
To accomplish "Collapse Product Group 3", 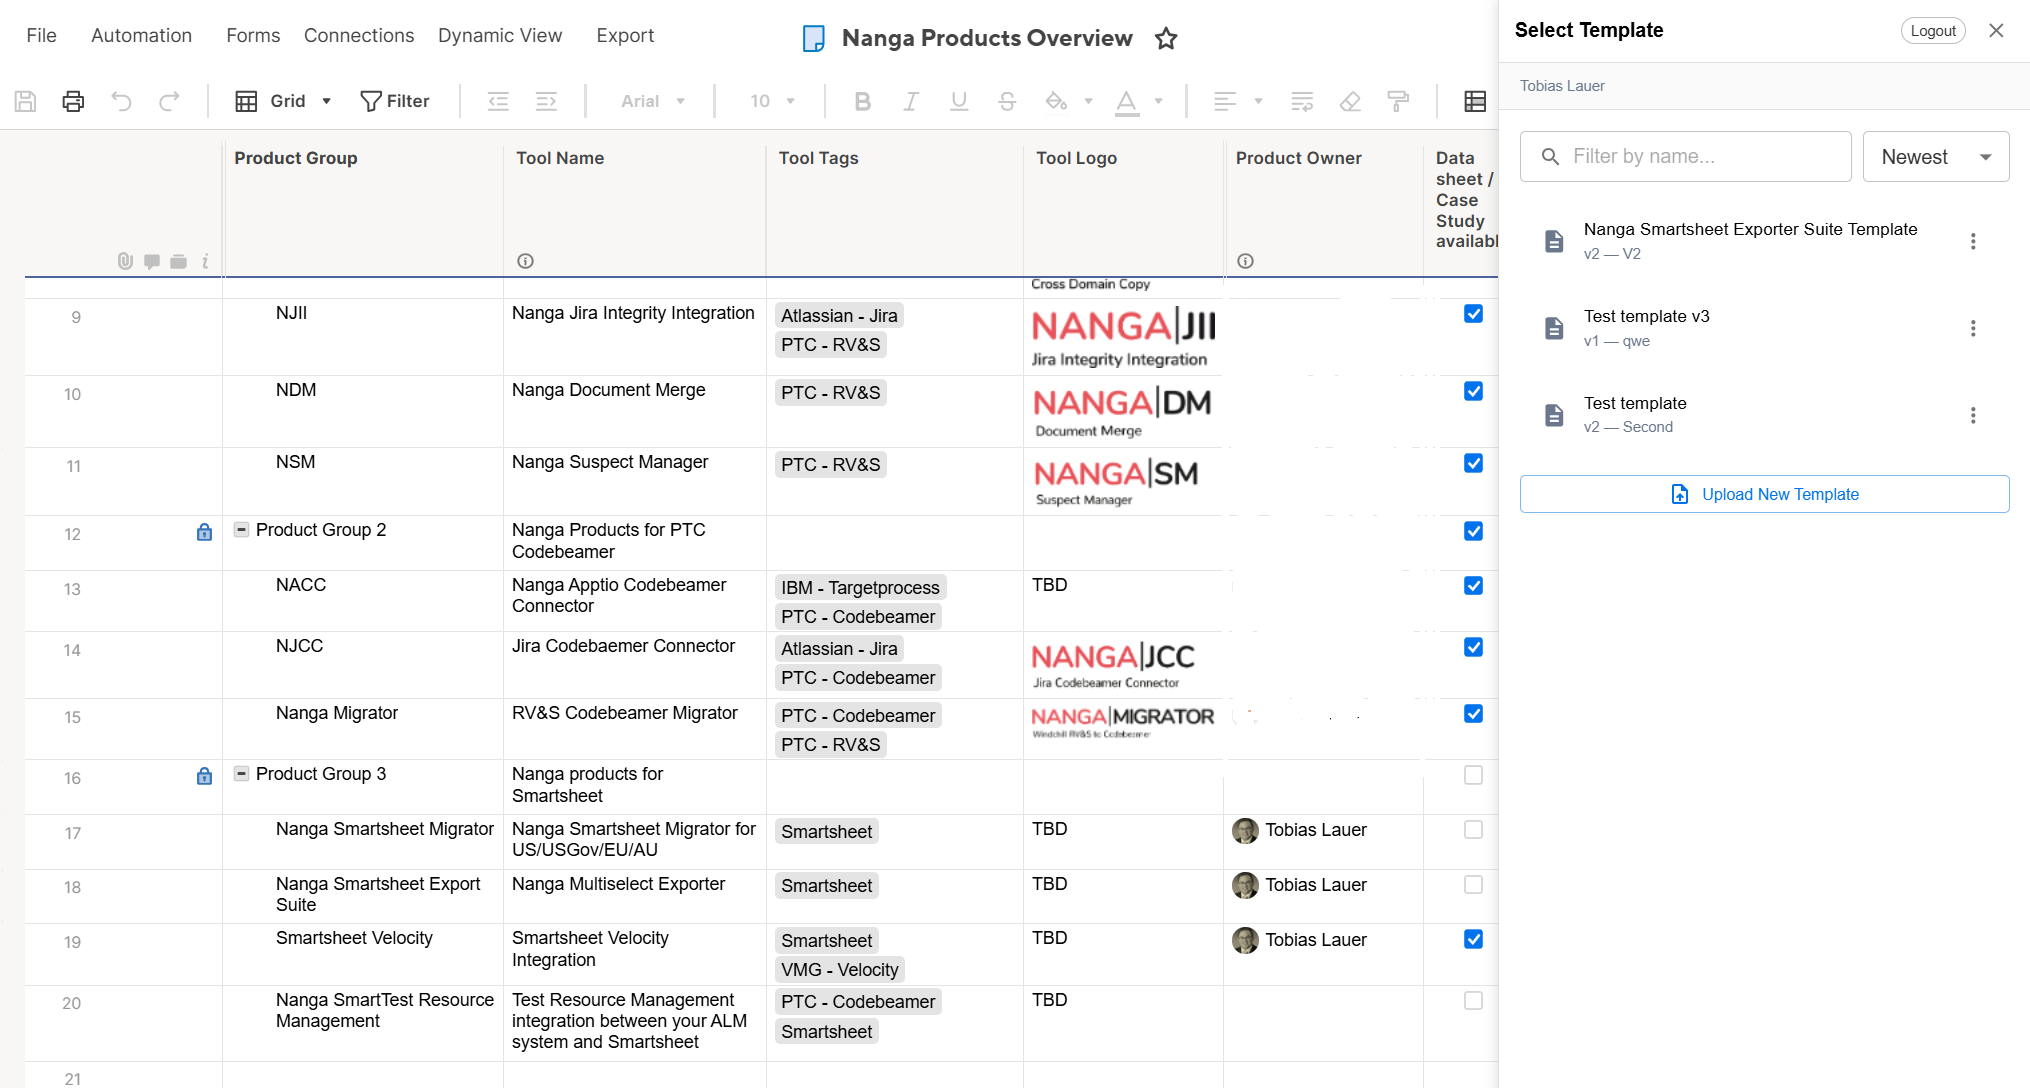I will coord(241,773).
